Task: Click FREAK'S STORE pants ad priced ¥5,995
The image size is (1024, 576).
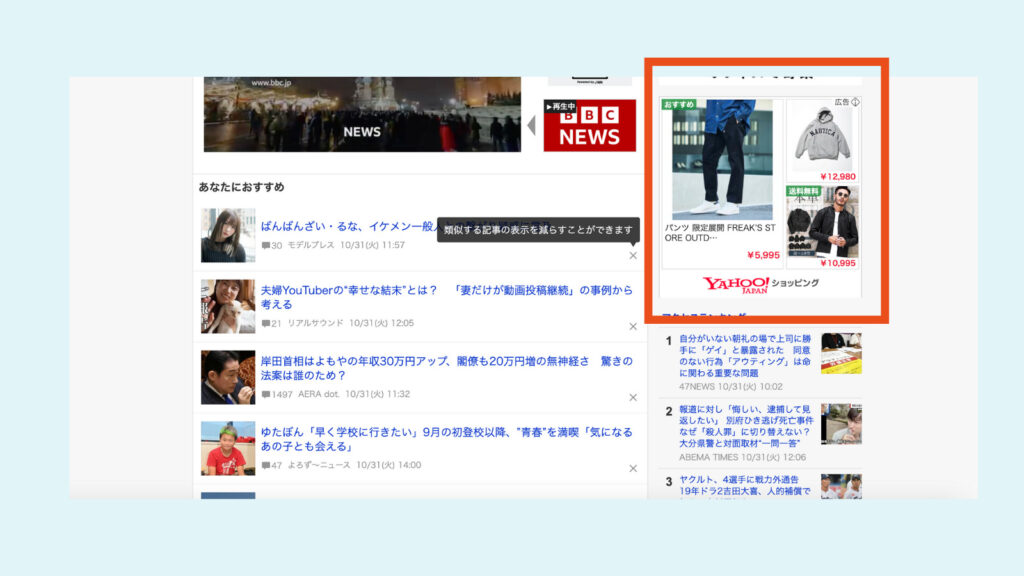Action: pos(721,175)
